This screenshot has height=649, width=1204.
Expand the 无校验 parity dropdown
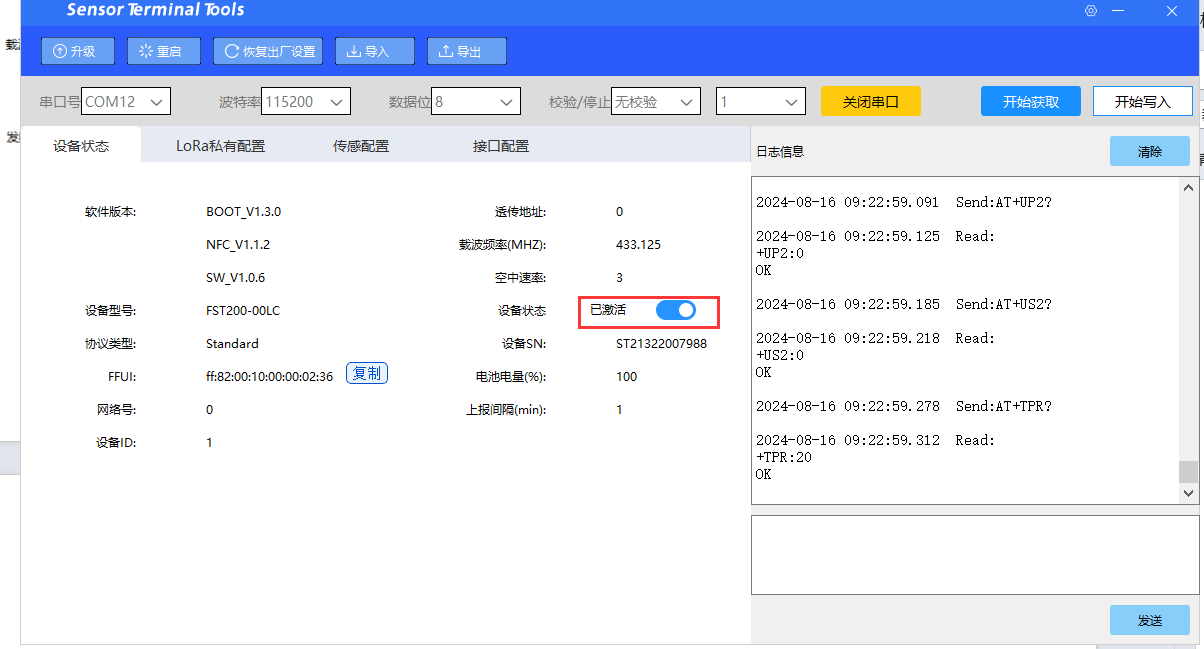(656, 101)
